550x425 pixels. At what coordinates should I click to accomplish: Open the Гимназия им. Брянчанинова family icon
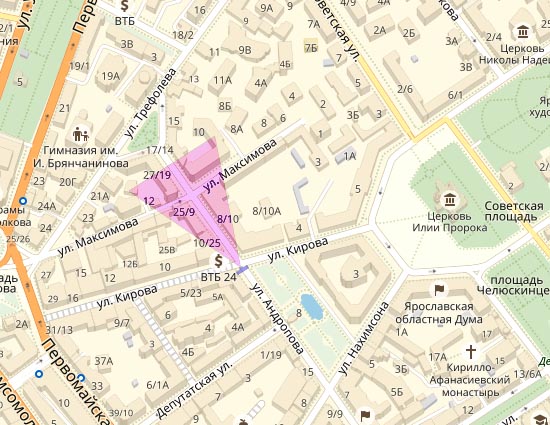tap(80, 134)
